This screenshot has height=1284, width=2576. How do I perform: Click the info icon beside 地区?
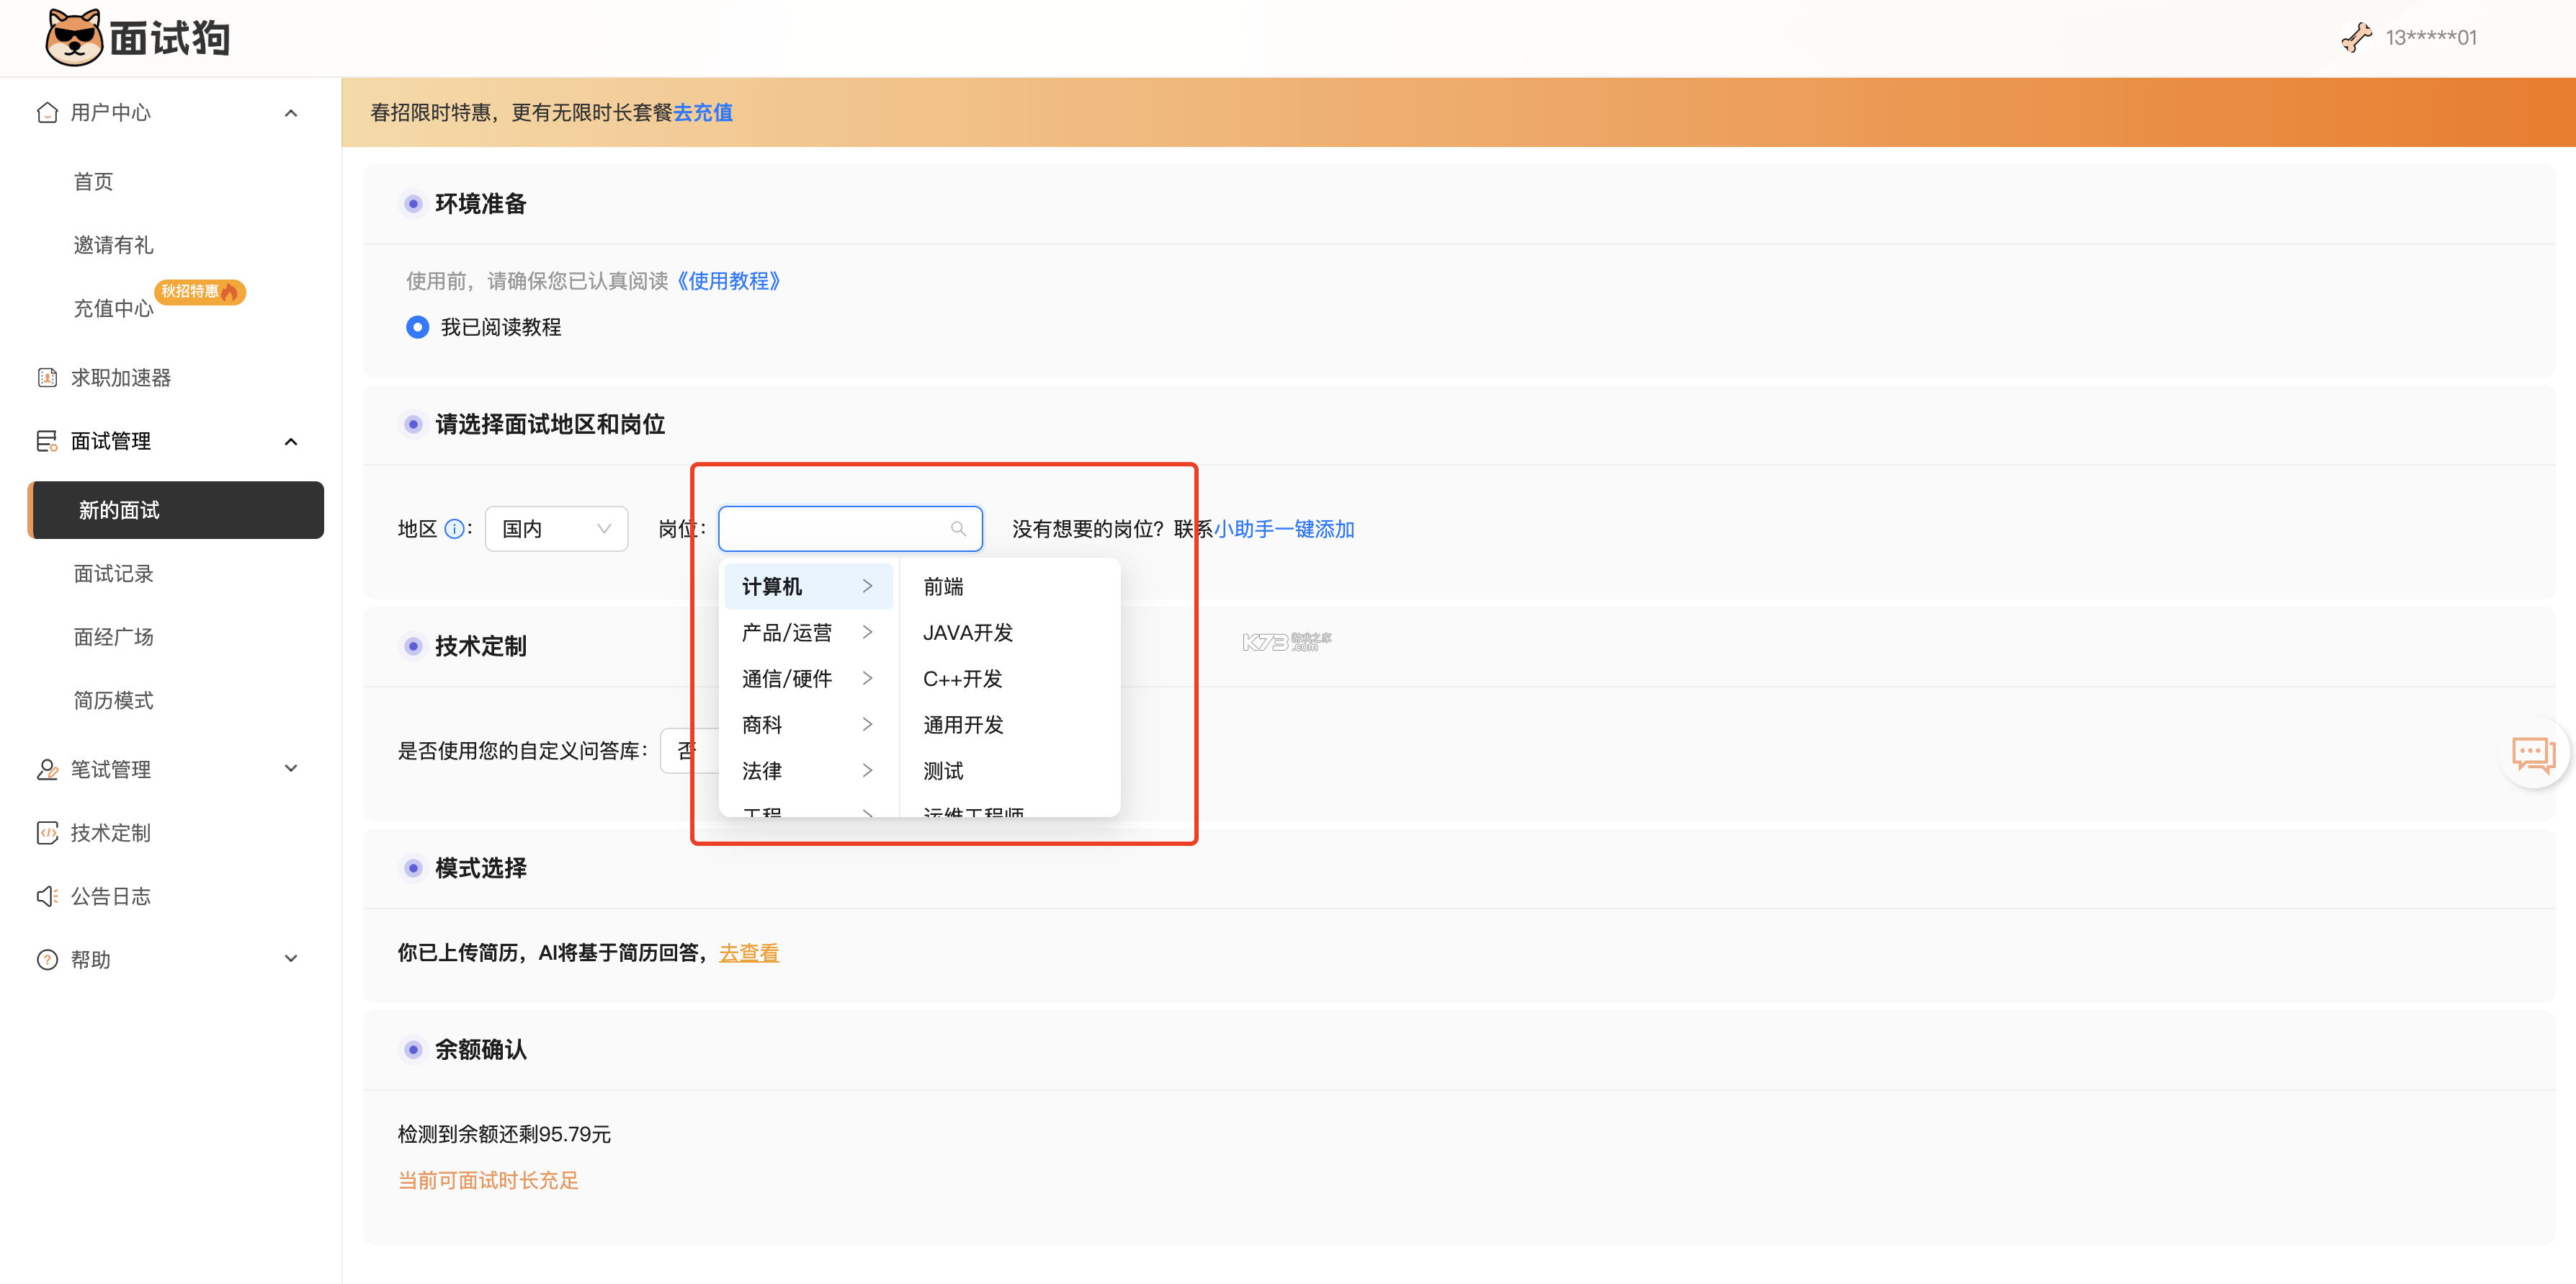point(455,529)
